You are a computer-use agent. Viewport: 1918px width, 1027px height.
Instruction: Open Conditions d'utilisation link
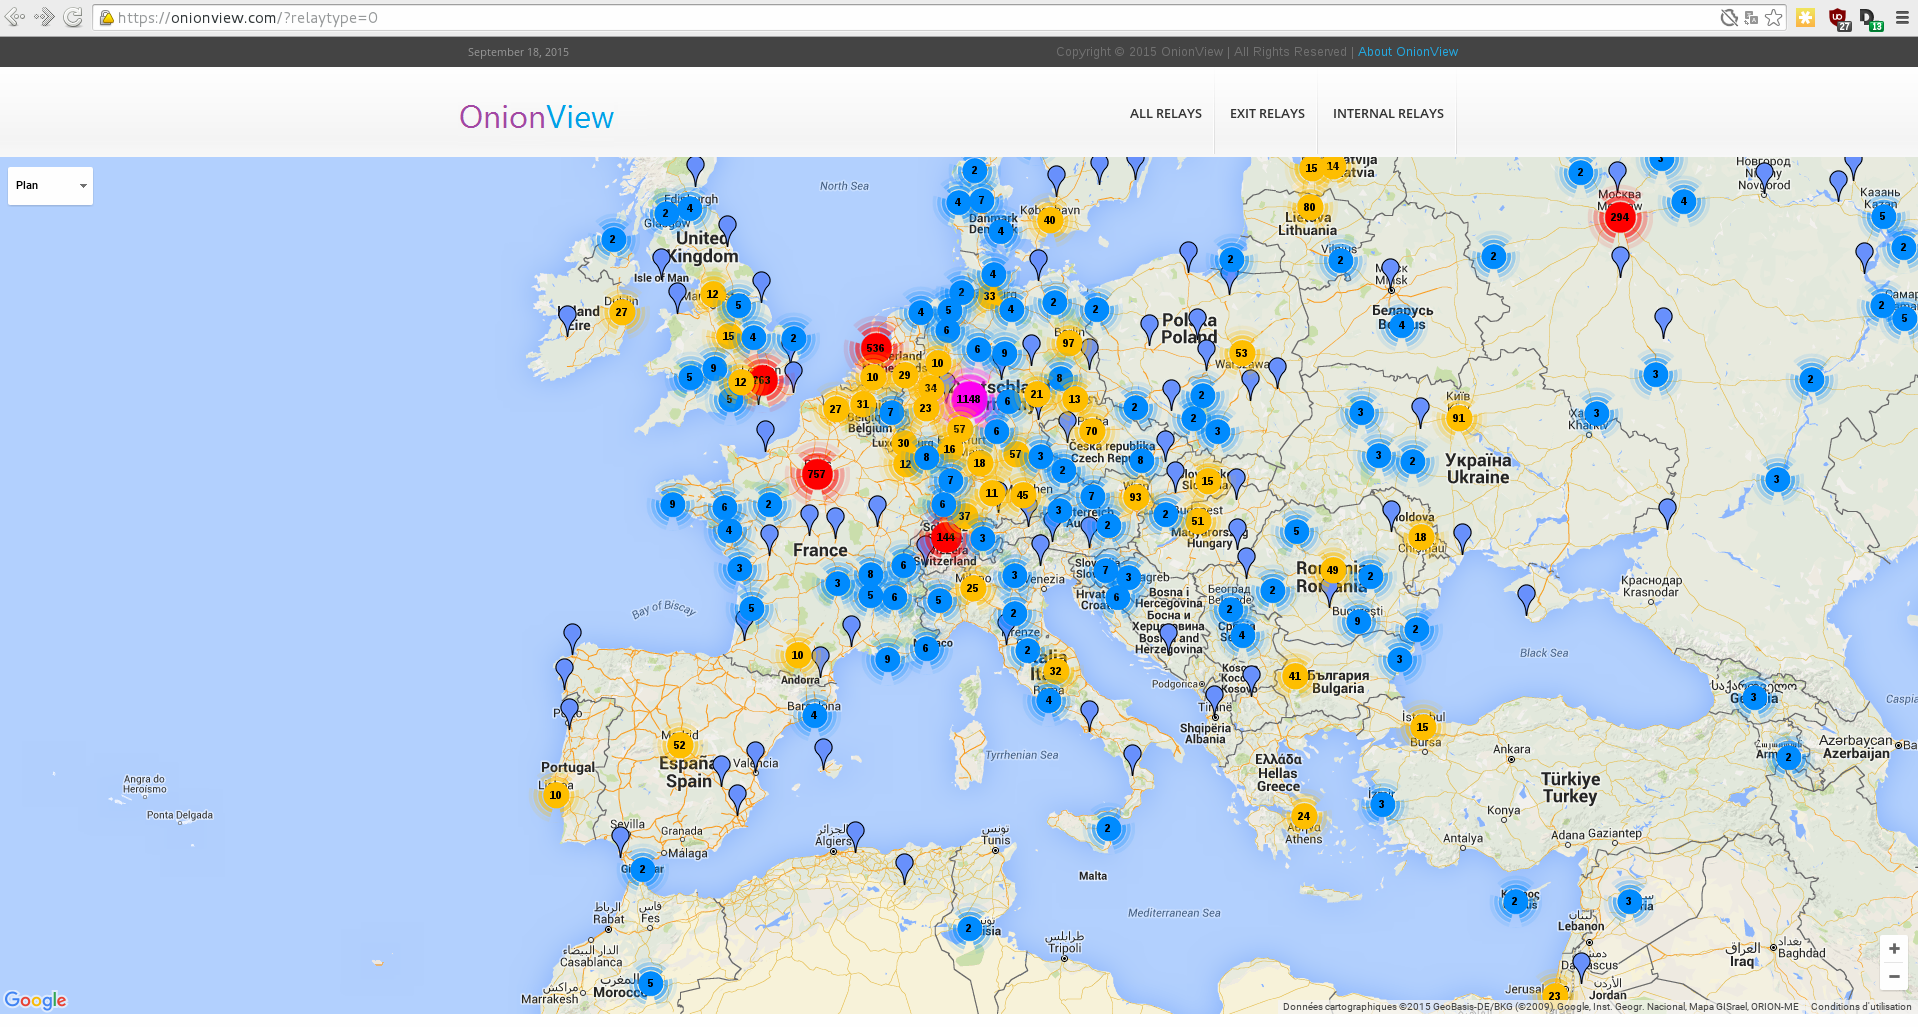[1860, 1007]
